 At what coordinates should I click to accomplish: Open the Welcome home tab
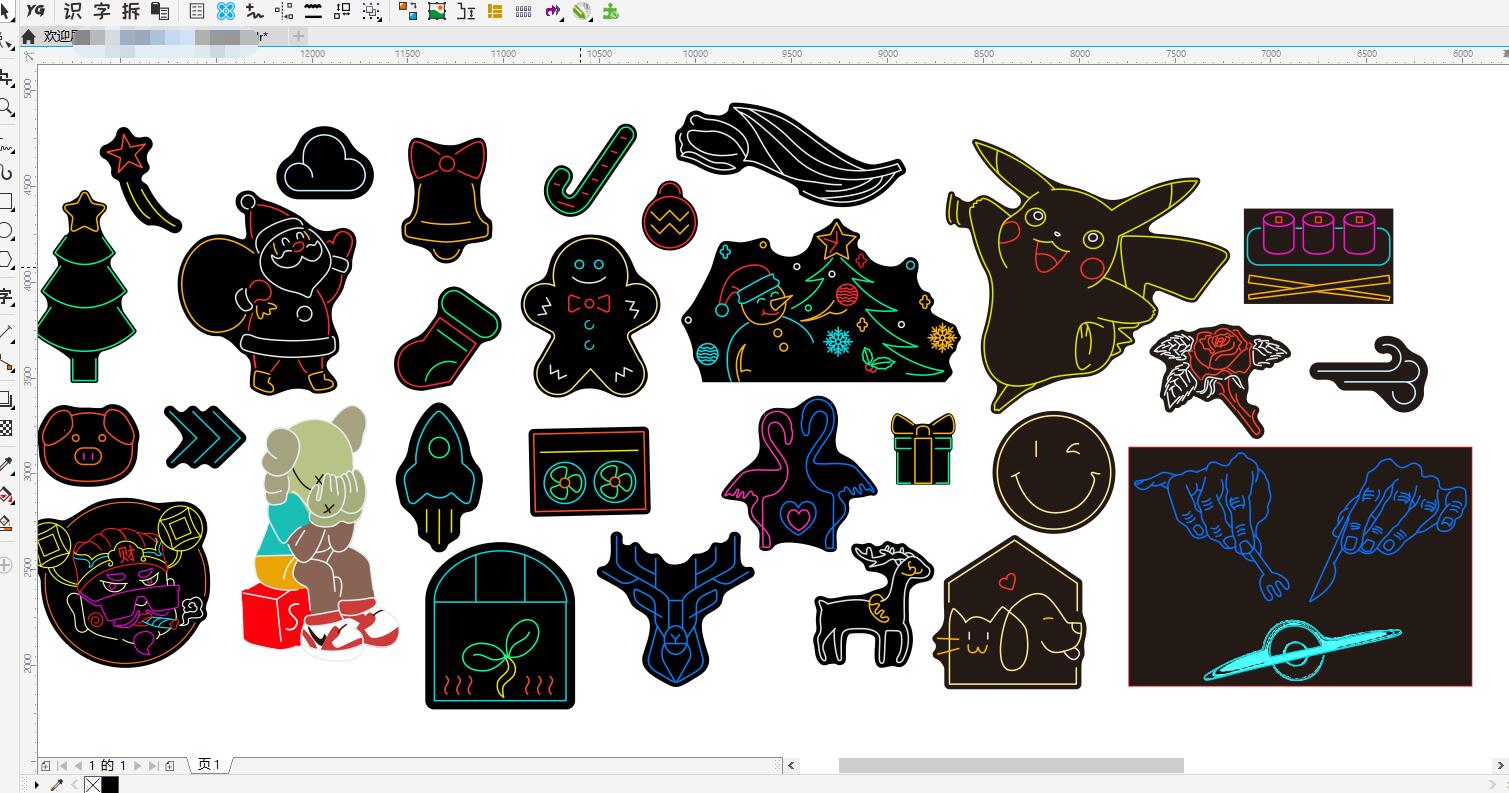(50, 36)
